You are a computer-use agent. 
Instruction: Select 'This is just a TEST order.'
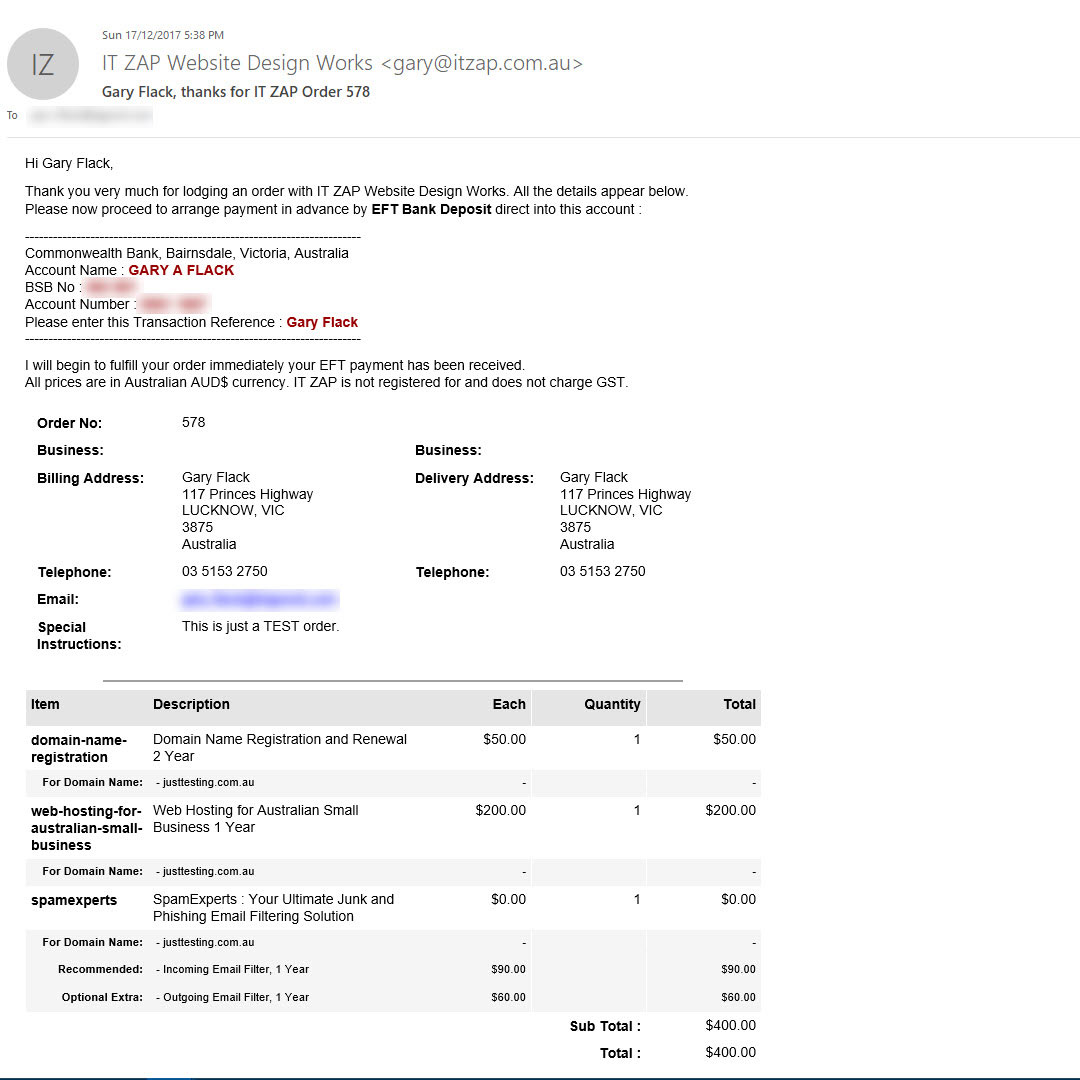pyautogui.click(x=260, y=626)
